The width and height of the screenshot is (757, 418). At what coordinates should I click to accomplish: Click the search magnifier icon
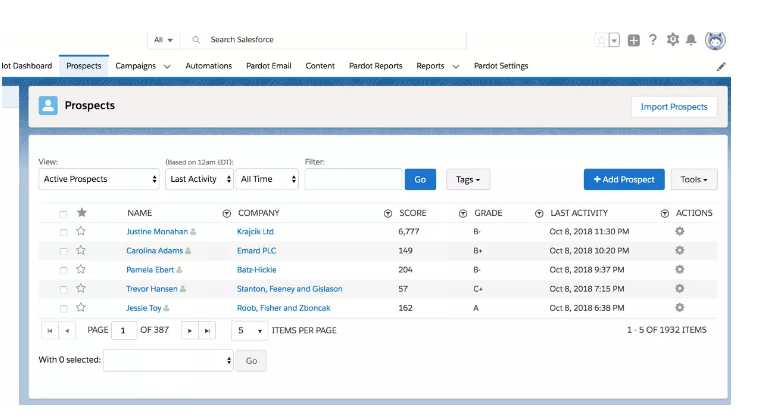click(196, 40)
